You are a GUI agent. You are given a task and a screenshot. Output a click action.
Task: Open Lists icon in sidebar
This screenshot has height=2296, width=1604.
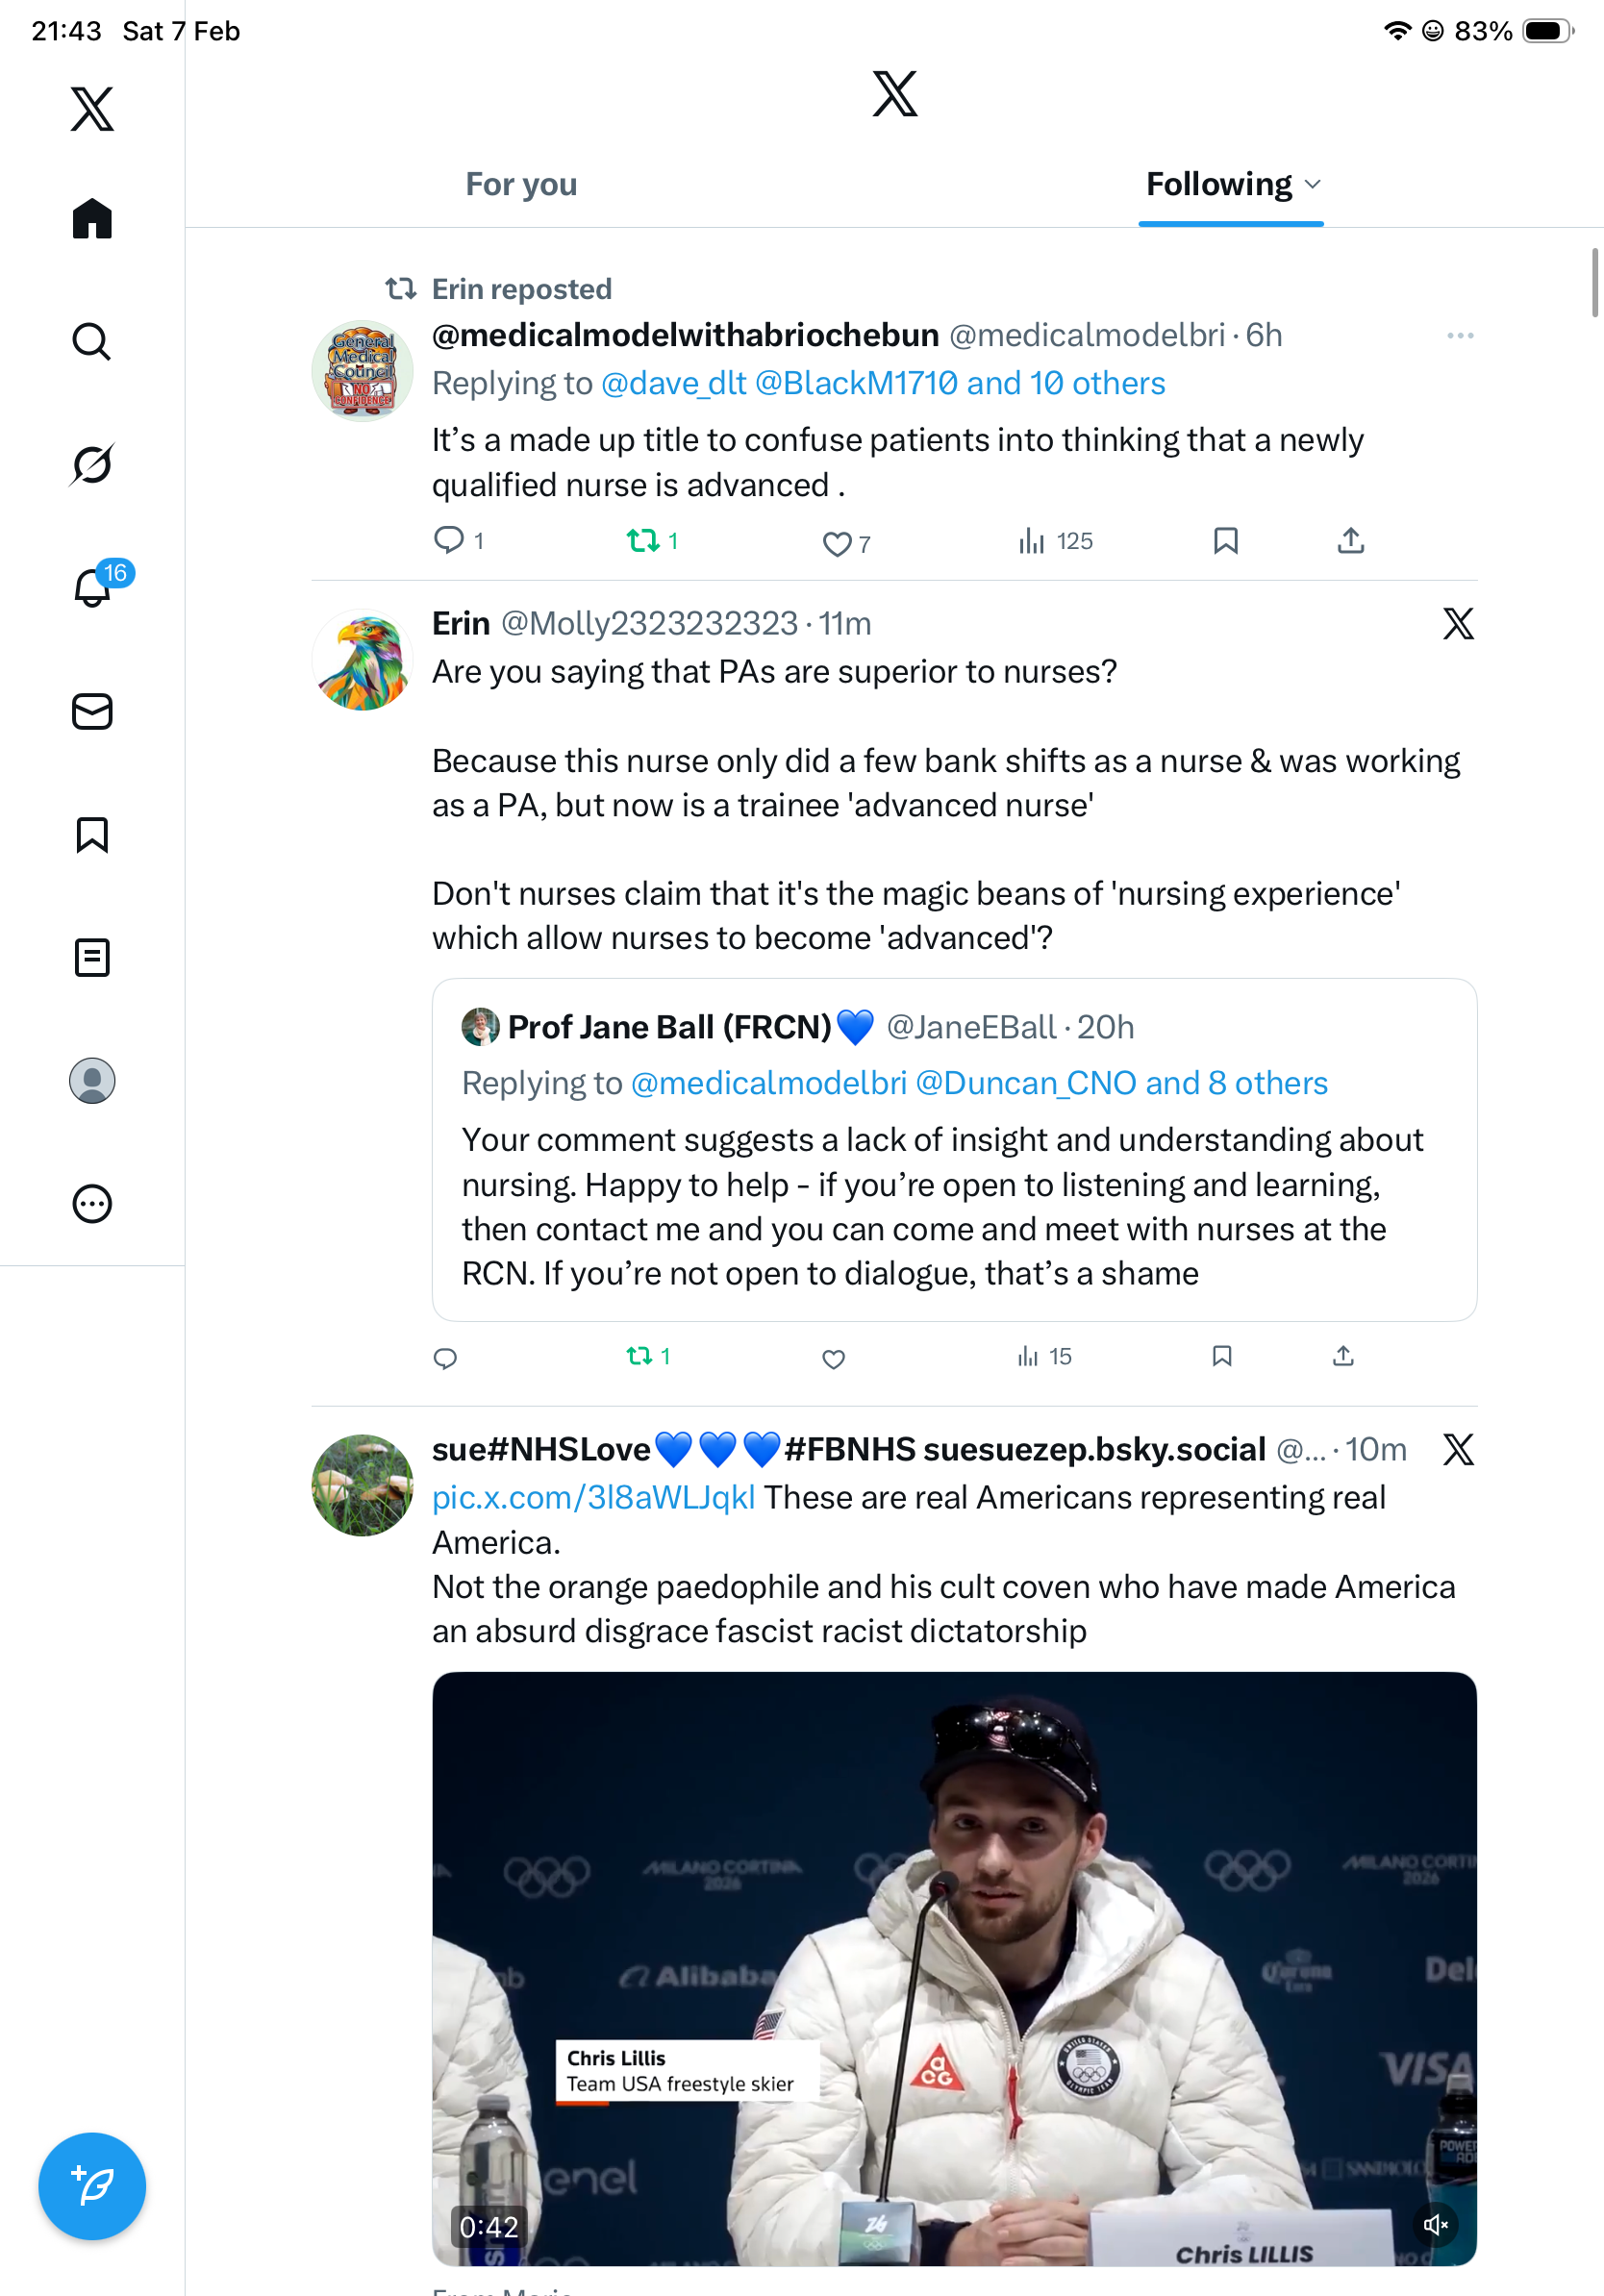pyautogui.click(x=91, y=957)
